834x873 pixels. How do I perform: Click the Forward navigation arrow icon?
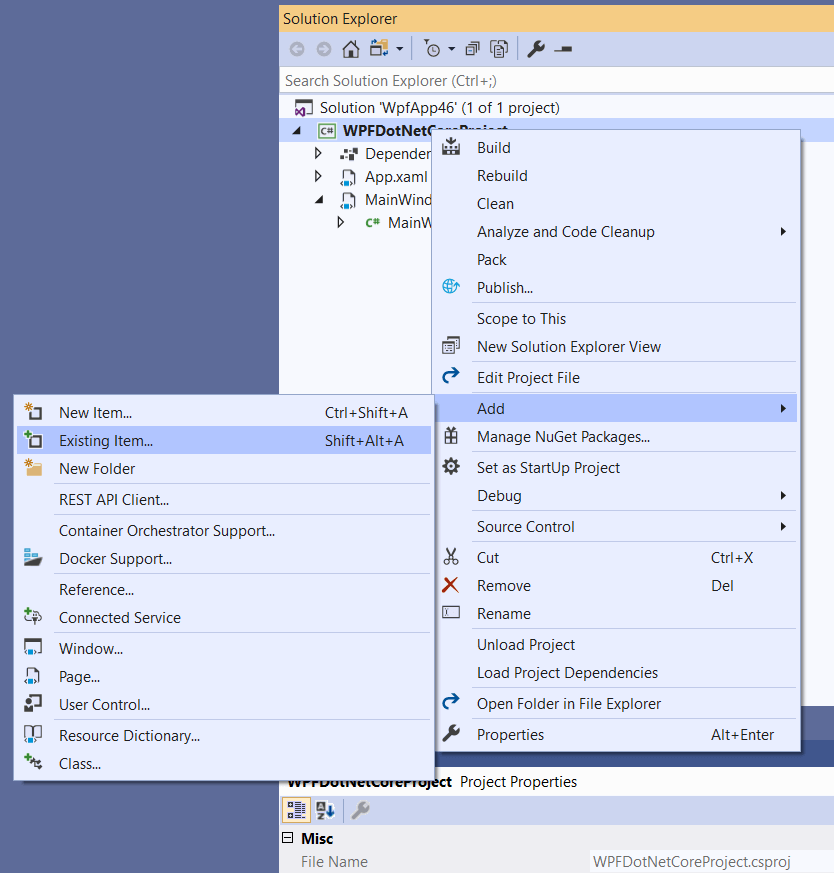[x=324, y=48]
